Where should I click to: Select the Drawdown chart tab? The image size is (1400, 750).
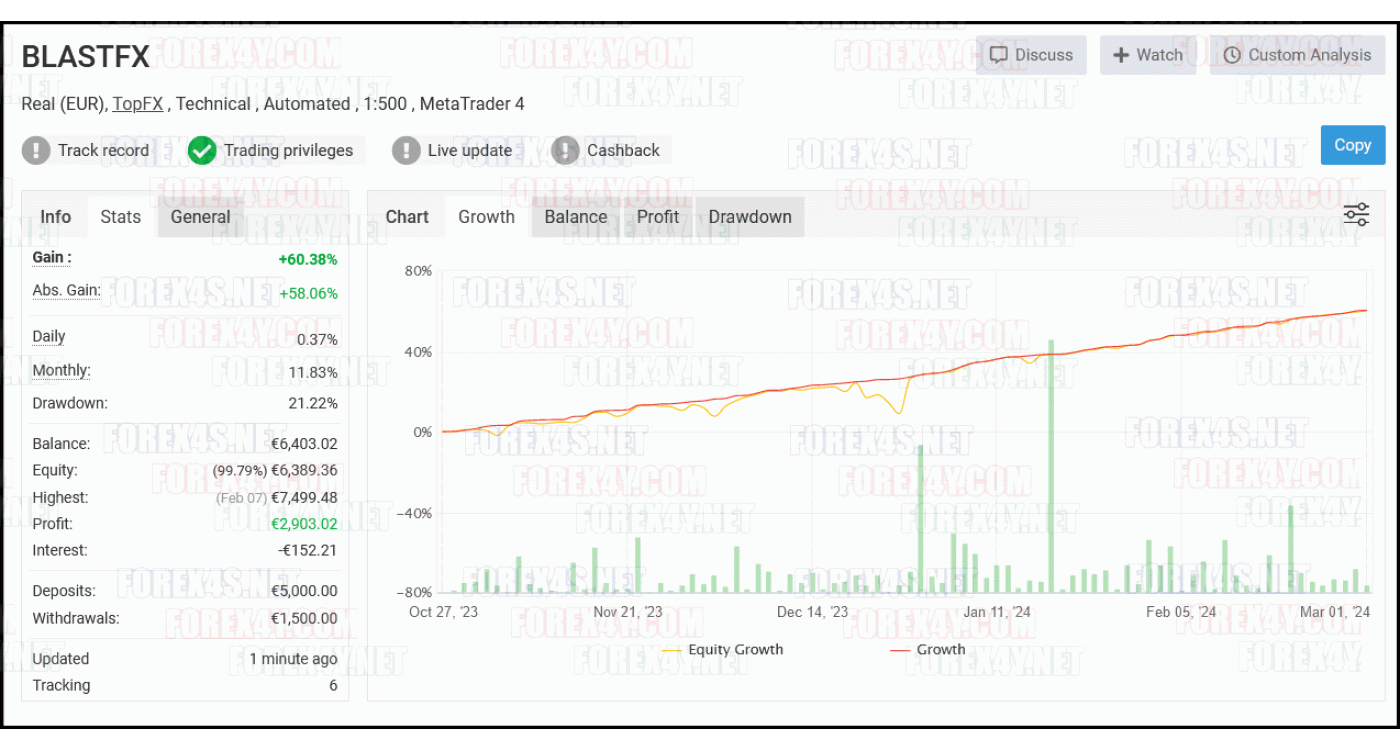(x=750, y=217)
